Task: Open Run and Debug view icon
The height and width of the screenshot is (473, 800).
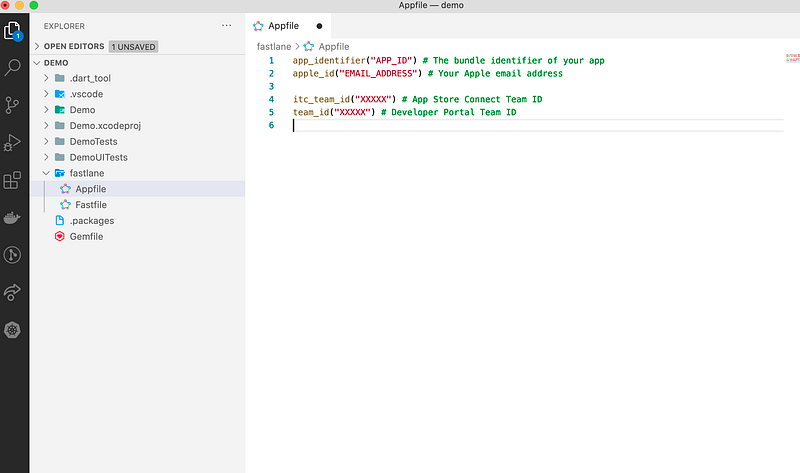Action: click(x=12, y=142)
